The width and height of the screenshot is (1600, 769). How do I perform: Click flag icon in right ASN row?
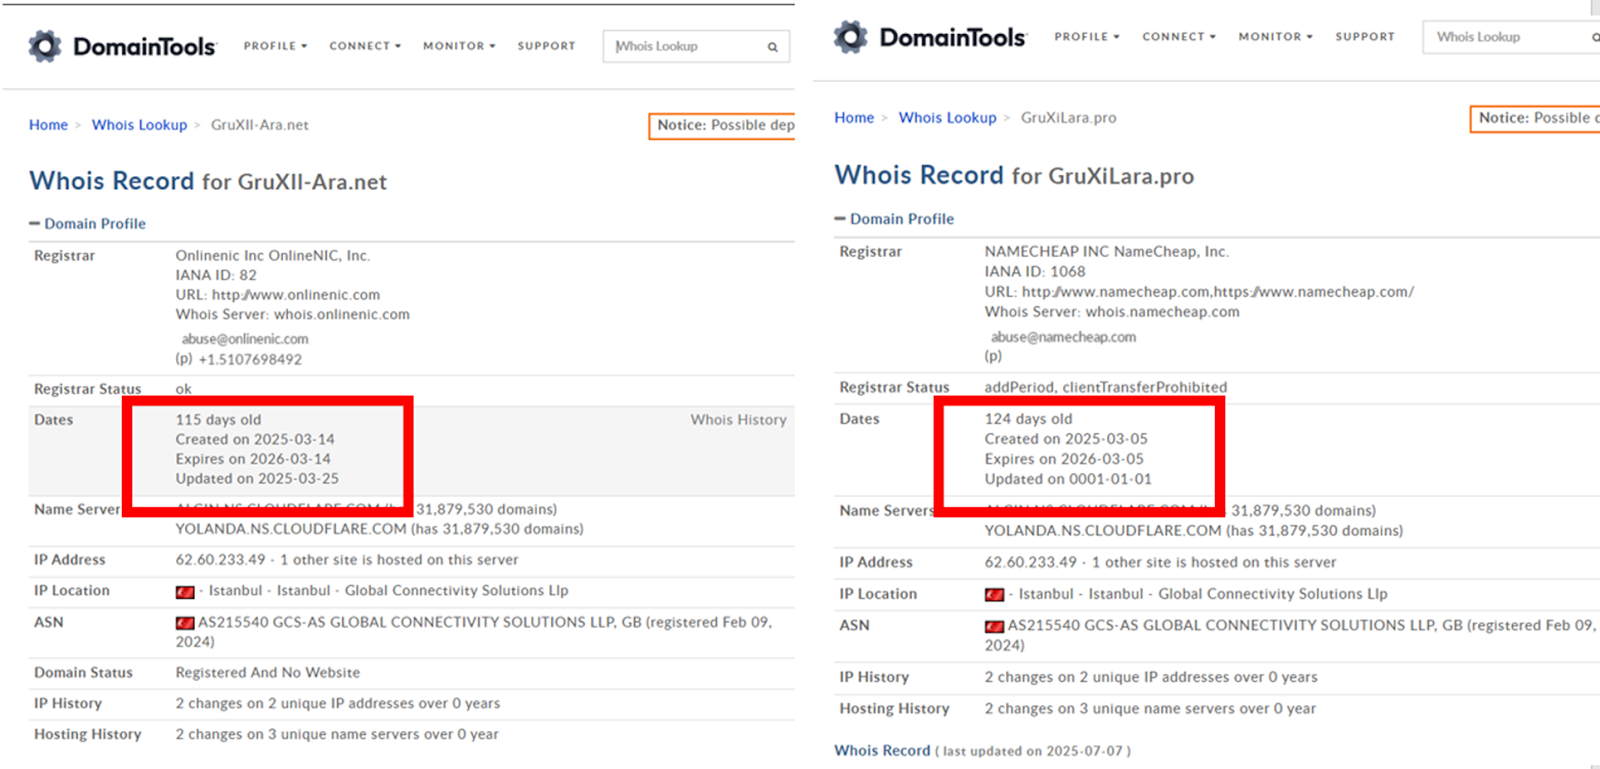(x=994, y=627)
